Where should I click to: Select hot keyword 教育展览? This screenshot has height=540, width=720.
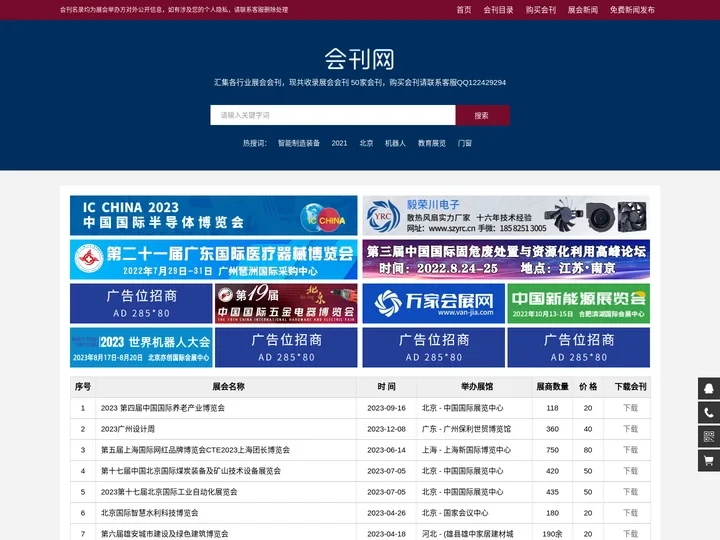click(432, 143)
